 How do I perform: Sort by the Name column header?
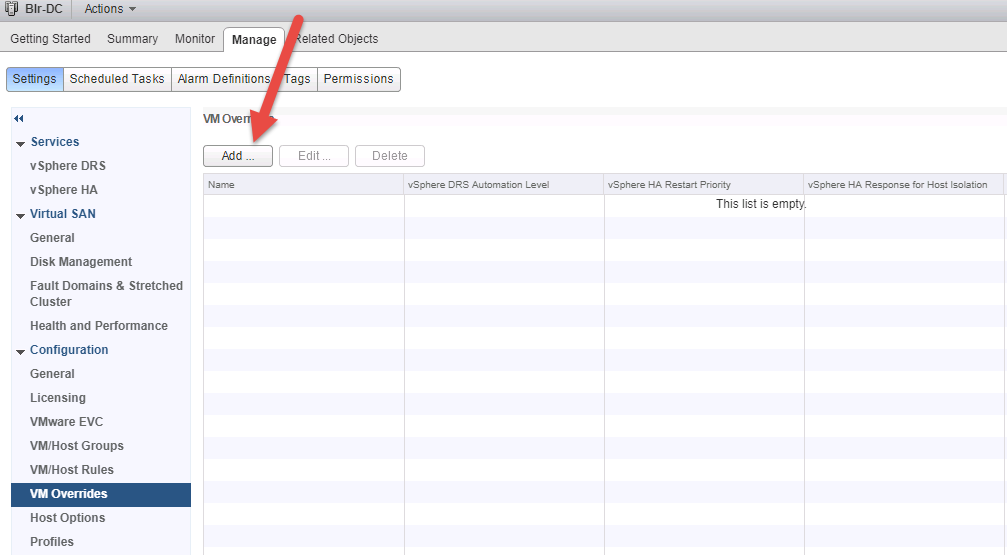(x=303, y=185)
